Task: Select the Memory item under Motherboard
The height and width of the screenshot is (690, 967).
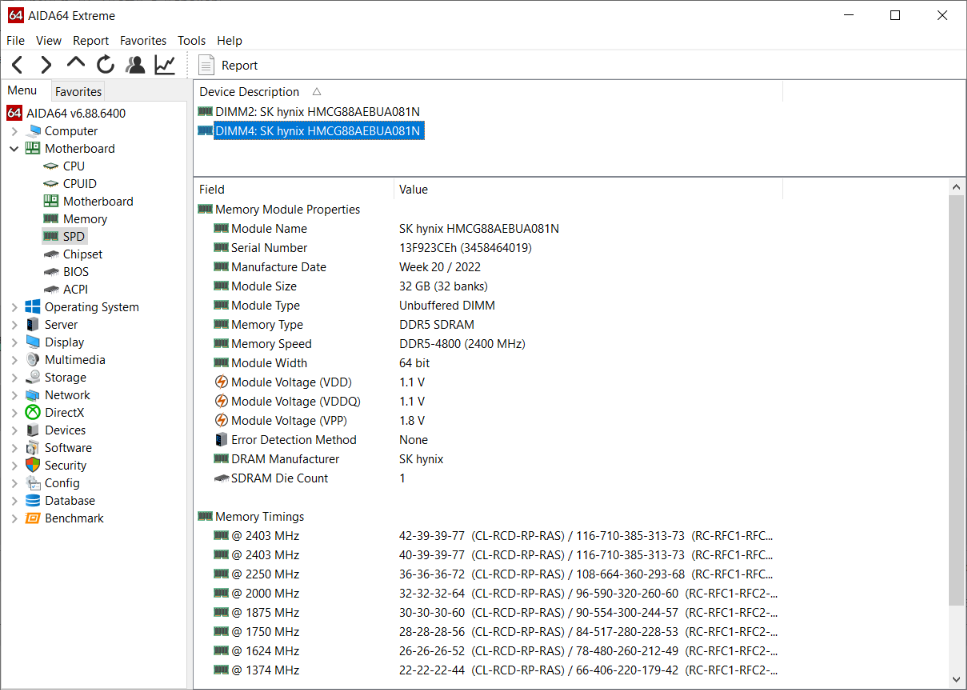Action: [84, 219]
